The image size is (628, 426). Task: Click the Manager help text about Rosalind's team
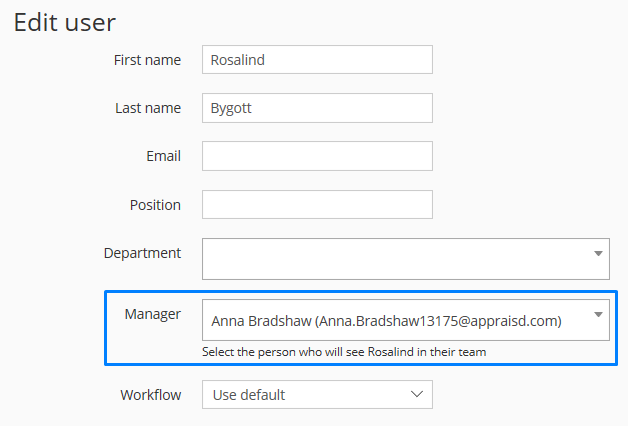coord(344,352)
